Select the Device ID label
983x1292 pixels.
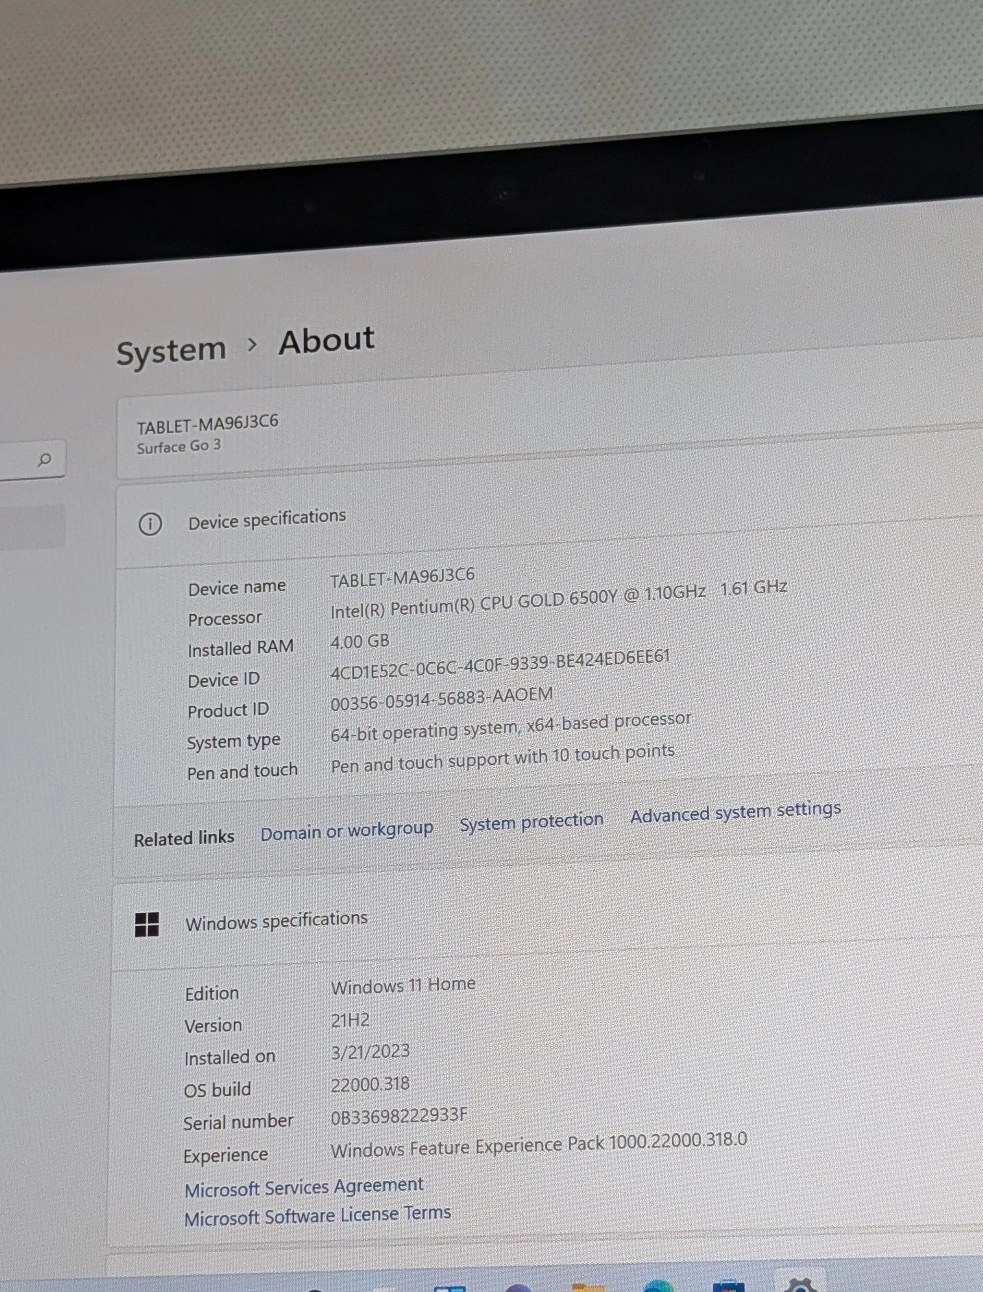[x=224, y=680]
